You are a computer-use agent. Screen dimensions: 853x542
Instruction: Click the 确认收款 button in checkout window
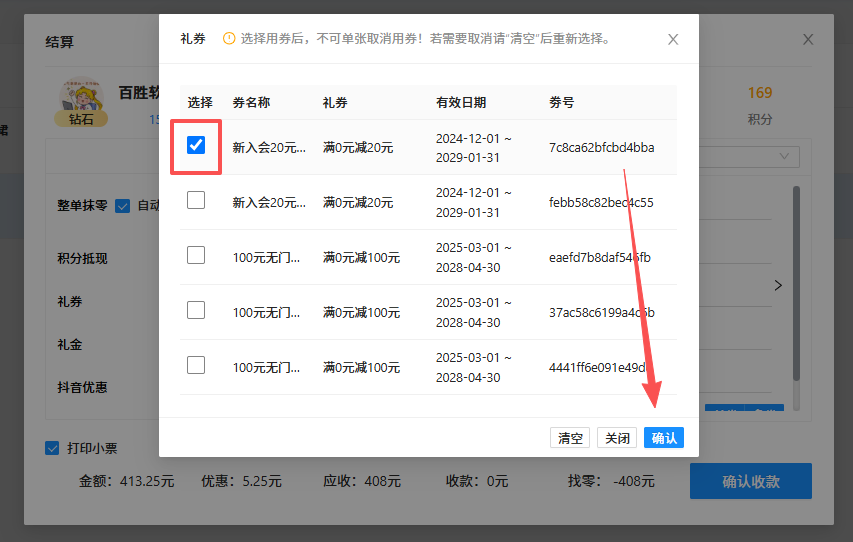(751, 481)
